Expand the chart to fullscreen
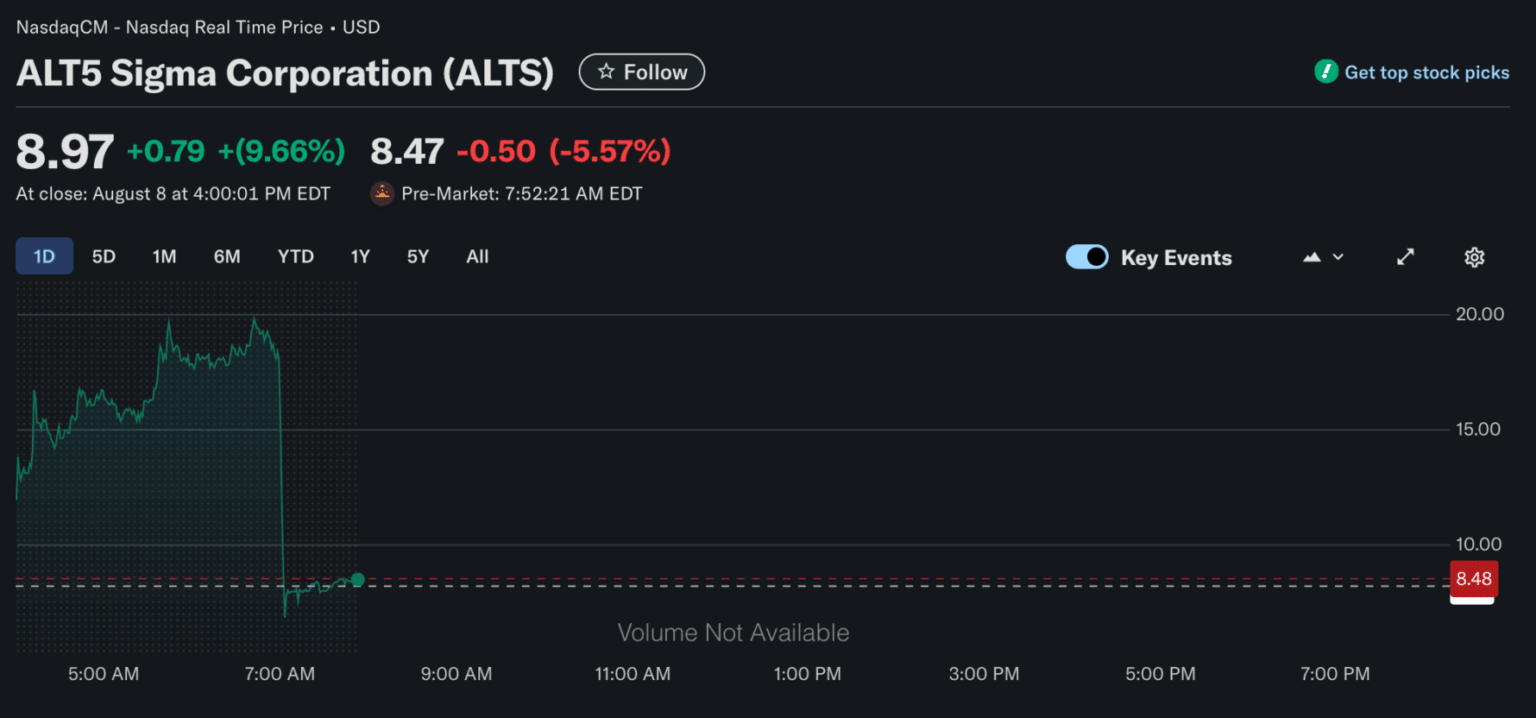The width and height of the screenshot is (1536, 718). click(1406, 257)
